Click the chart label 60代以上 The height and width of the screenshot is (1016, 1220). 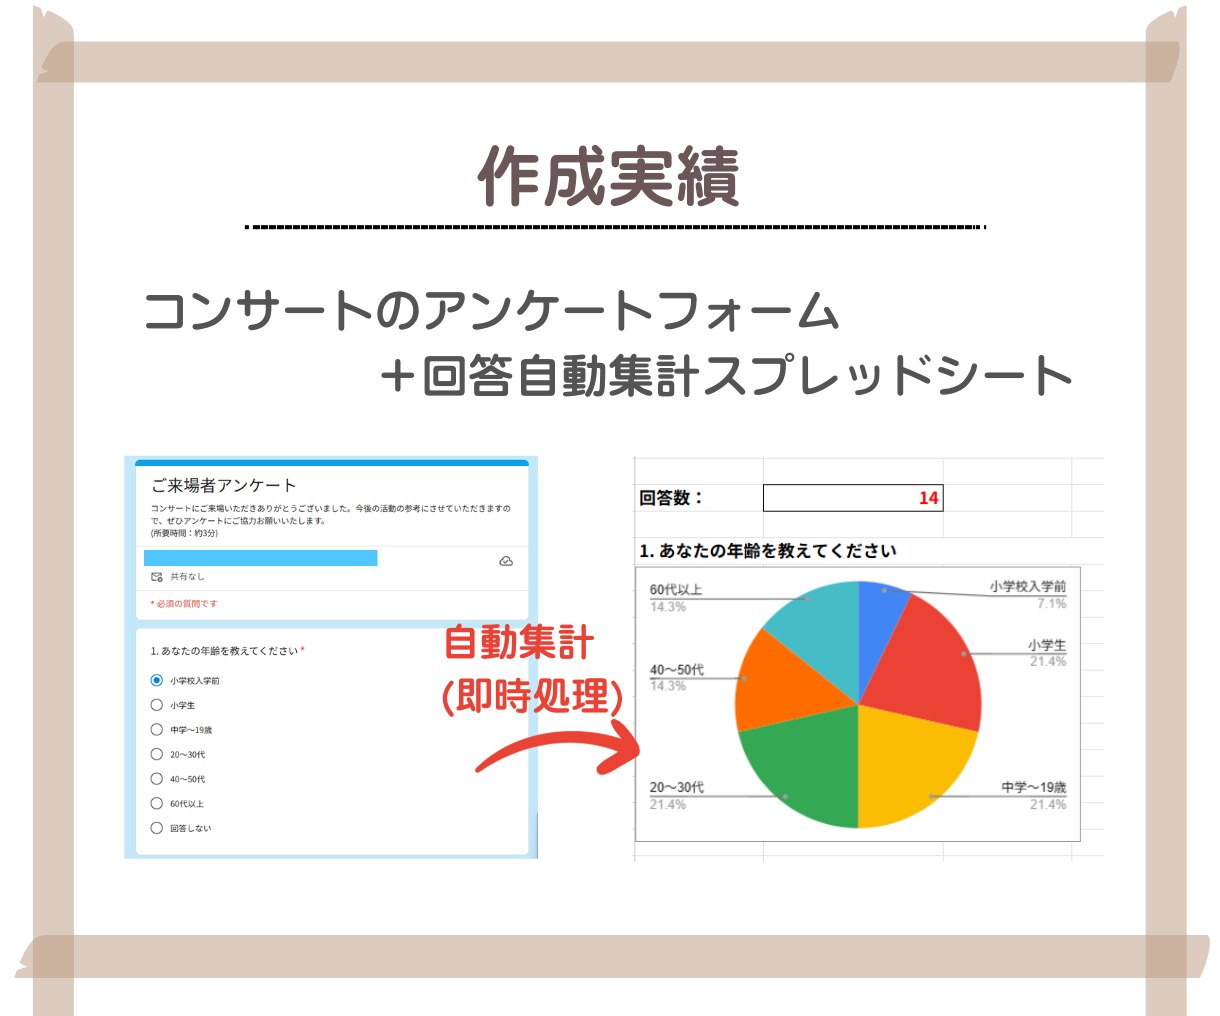(x=675, y=590)
